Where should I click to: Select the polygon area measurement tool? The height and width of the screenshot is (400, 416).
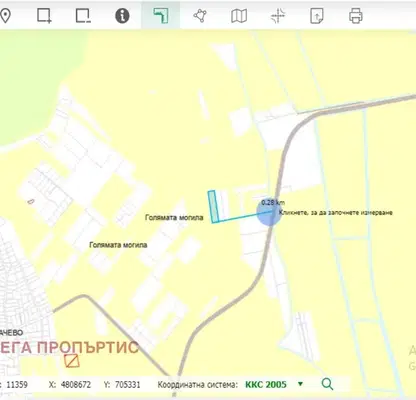coord(200,16)
